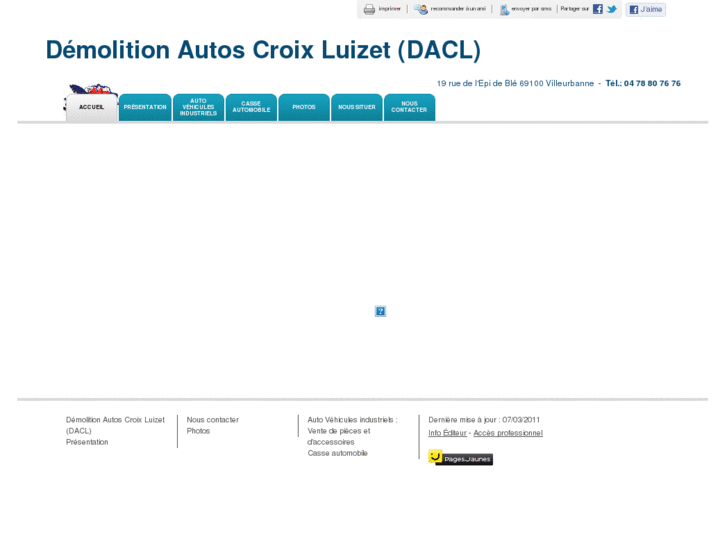Share the page on Facebook icon
Image resolution: width=727 pixels, height=545 pixels.
coord(598,9)
